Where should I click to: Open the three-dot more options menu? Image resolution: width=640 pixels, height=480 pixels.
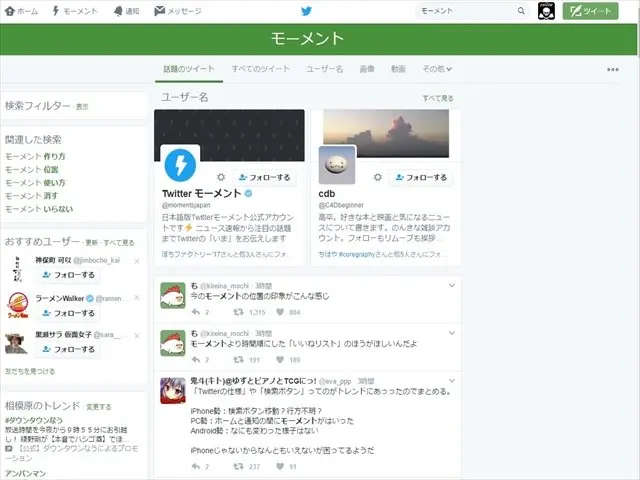[x=612, y=69]
